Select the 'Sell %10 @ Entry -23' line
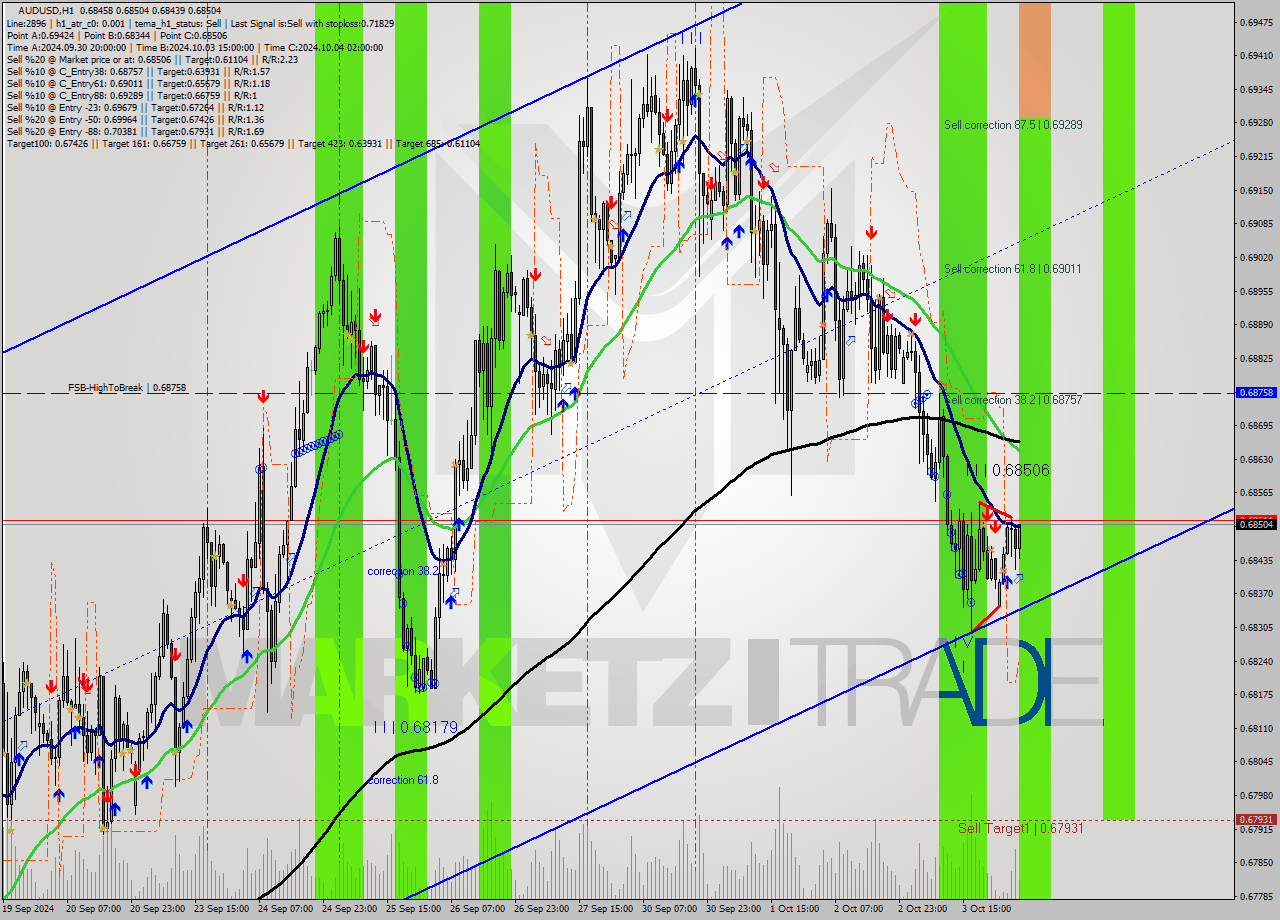 [x=135, y=107]
